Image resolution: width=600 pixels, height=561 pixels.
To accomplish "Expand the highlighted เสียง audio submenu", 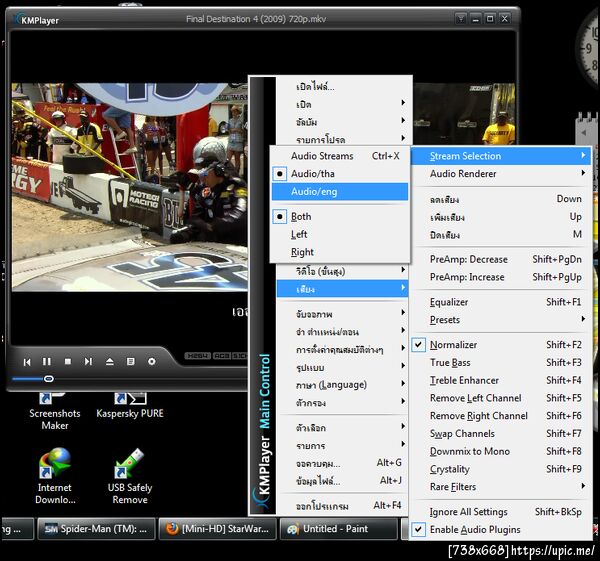I will pyautogui.click(x=342, y=289).
